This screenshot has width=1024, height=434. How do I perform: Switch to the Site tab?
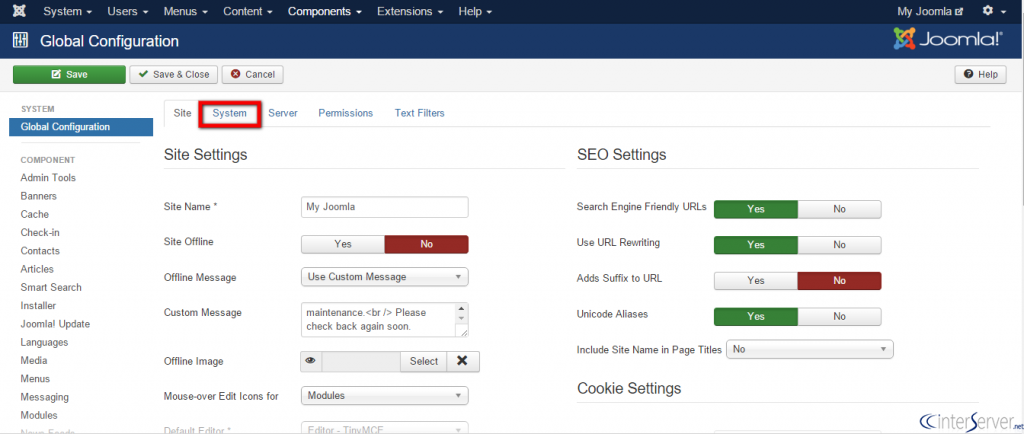point(182,113)
